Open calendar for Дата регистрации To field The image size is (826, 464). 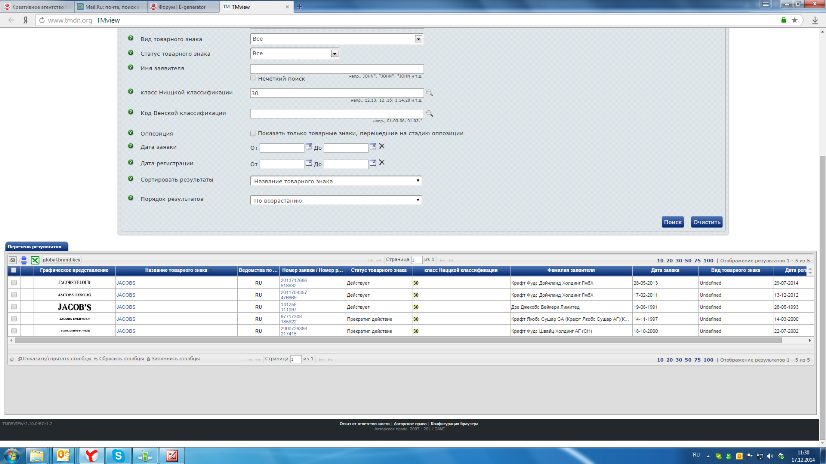(x=373, y=163)
